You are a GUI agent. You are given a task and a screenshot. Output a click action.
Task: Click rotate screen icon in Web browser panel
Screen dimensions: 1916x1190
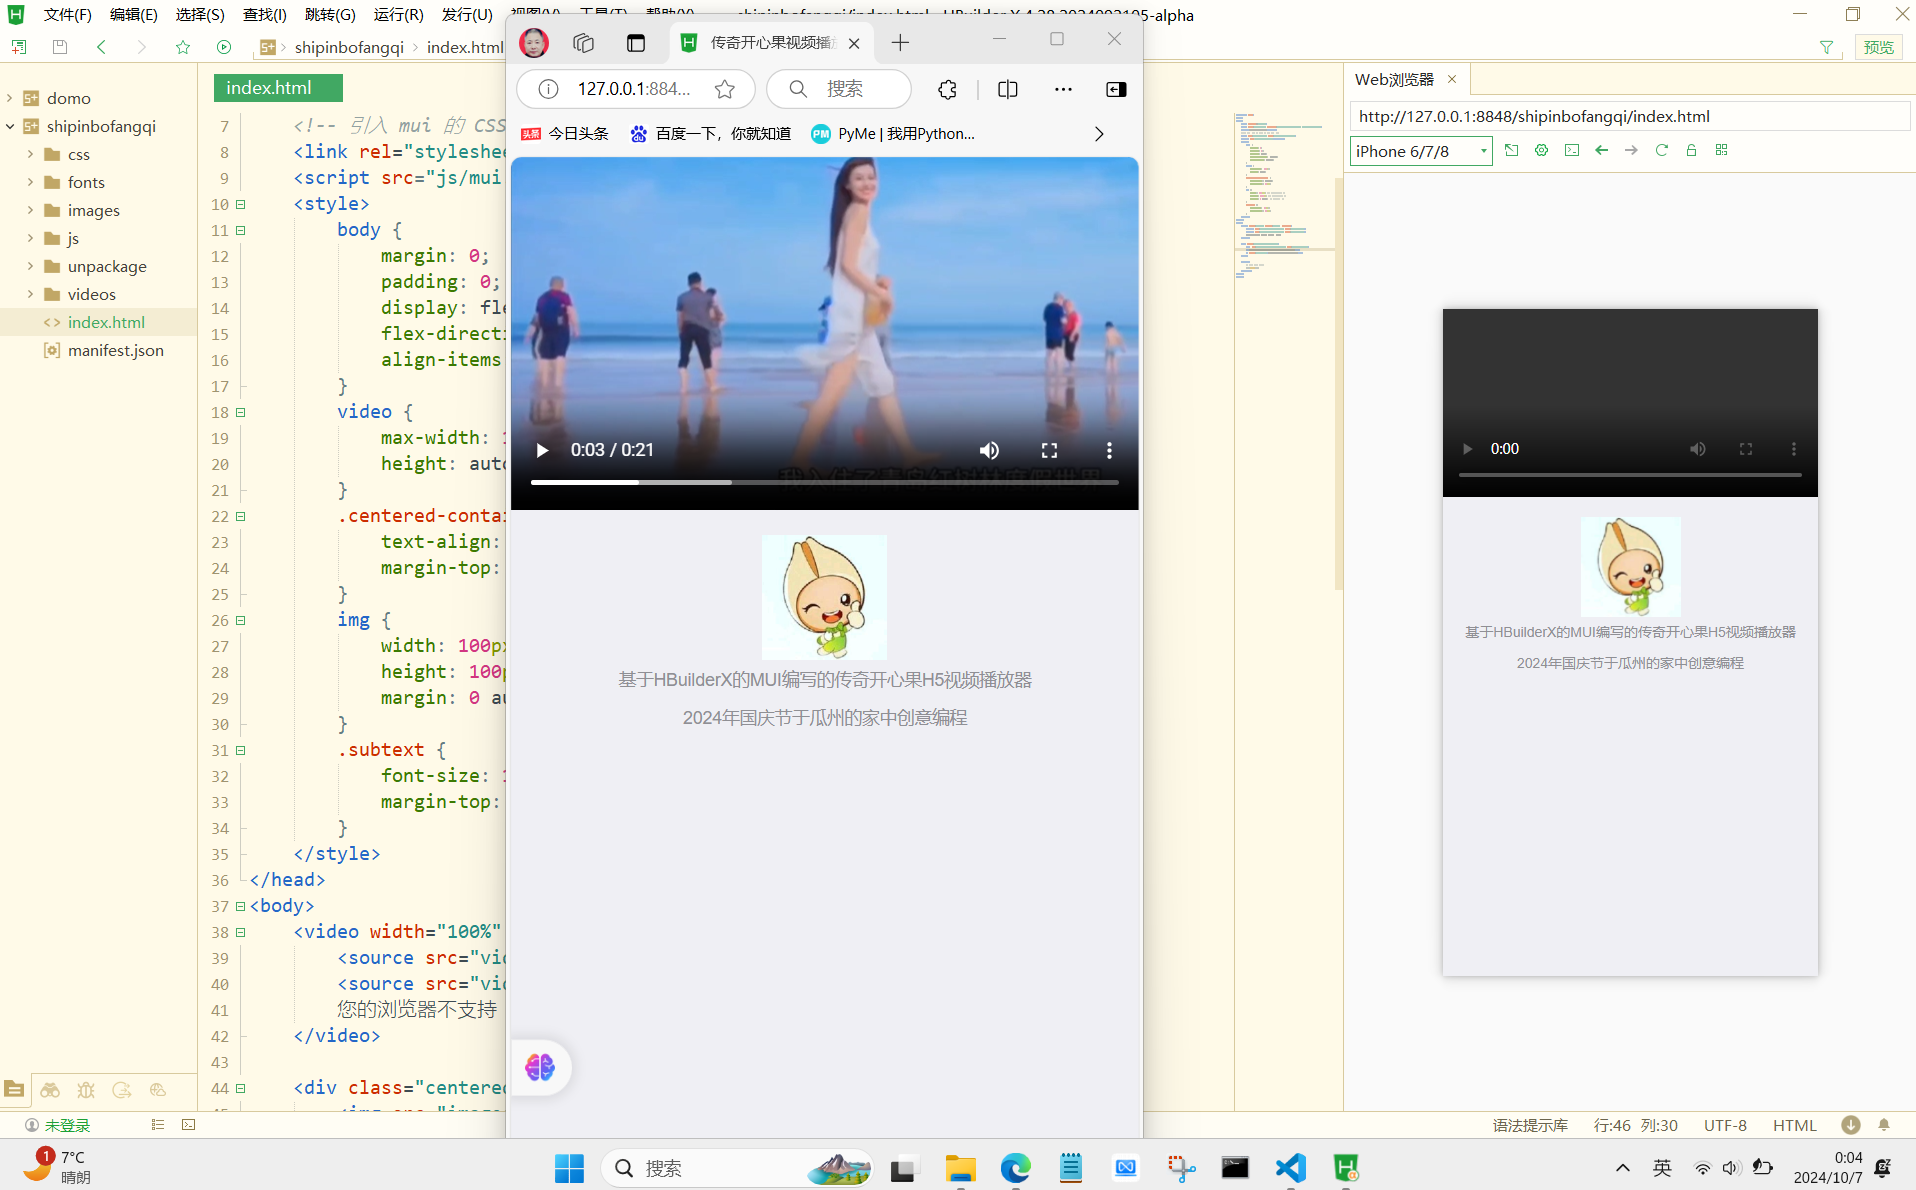coord(1511,150)
